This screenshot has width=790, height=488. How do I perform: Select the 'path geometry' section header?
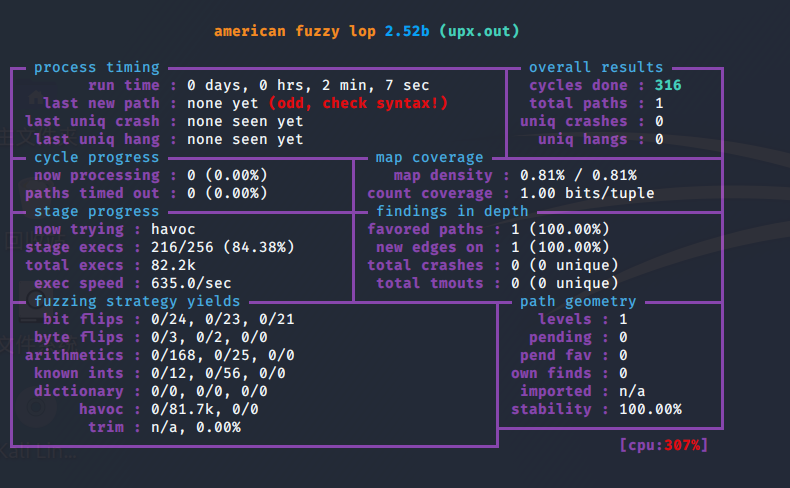coord(578,302)
